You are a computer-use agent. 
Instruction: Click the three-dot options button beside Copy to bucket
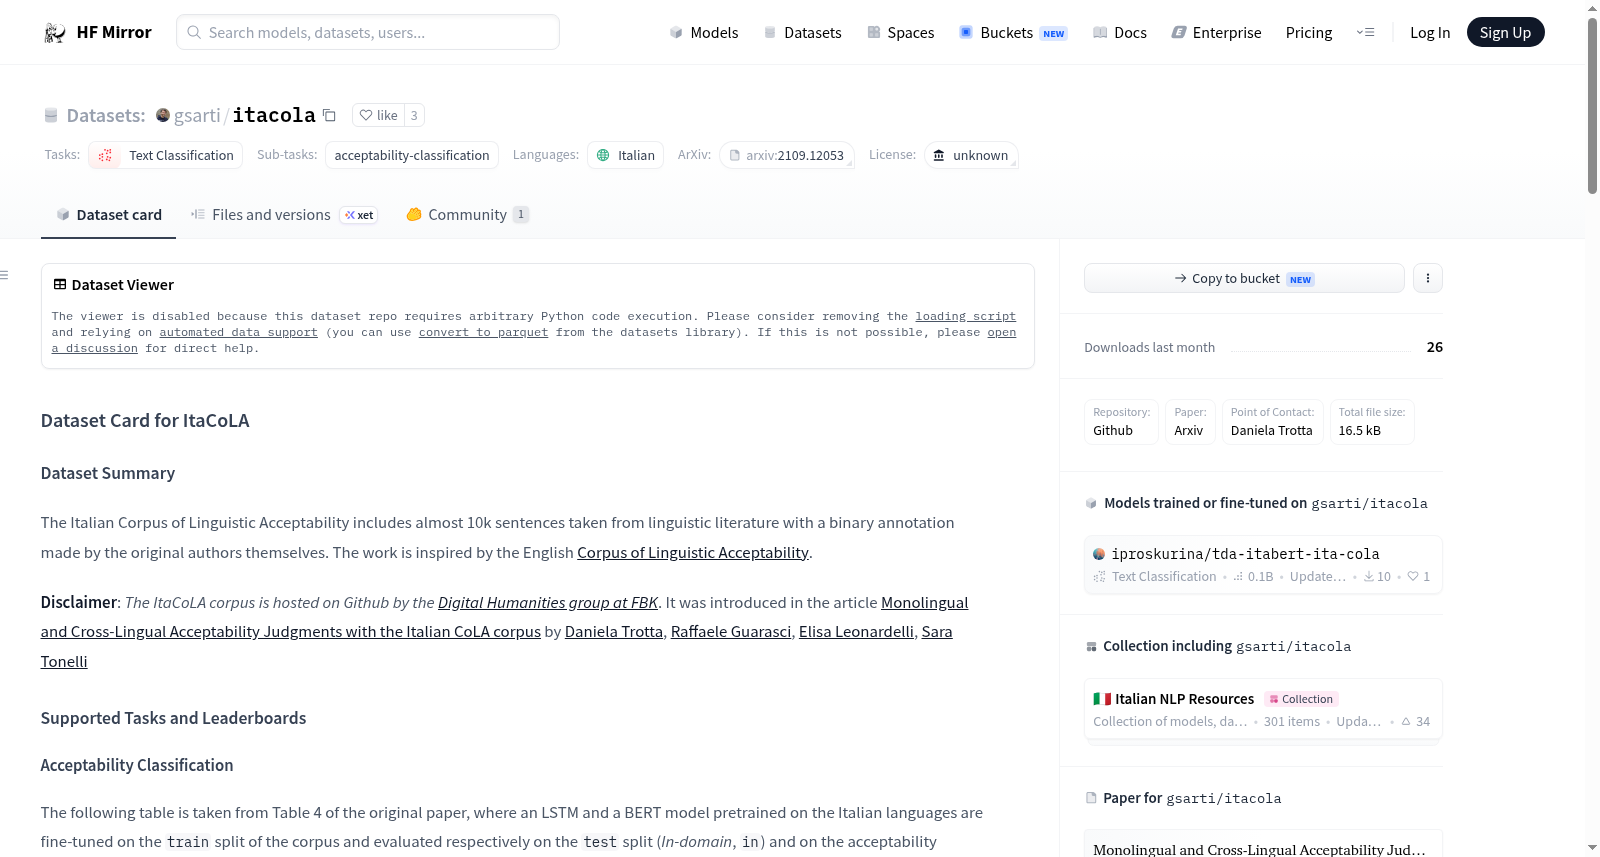click(x=1428, y=278)
